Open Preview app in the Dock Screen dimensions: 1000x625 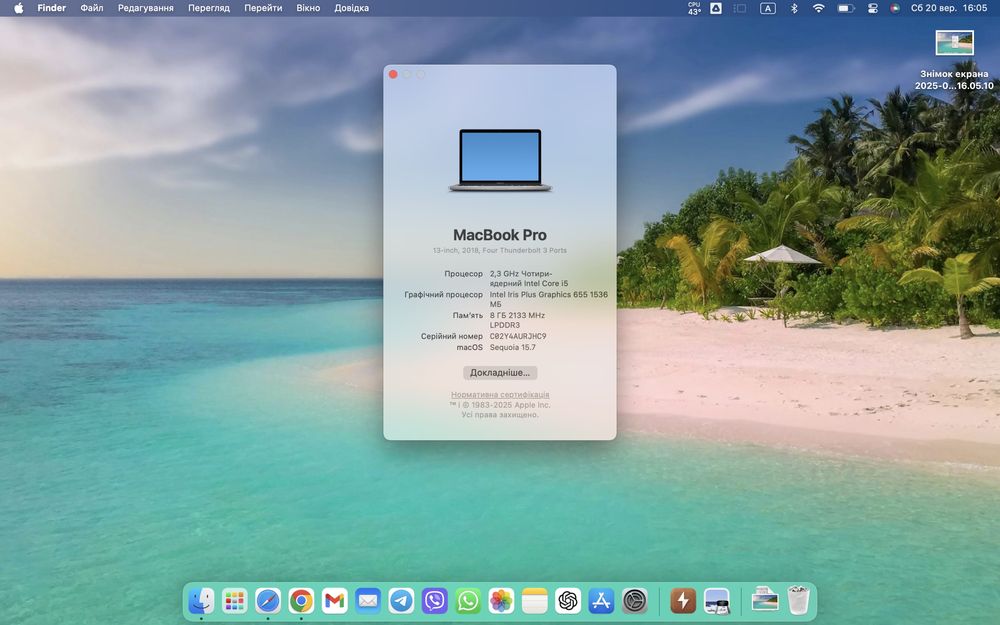pyautogui.click(x=717, y=601)
